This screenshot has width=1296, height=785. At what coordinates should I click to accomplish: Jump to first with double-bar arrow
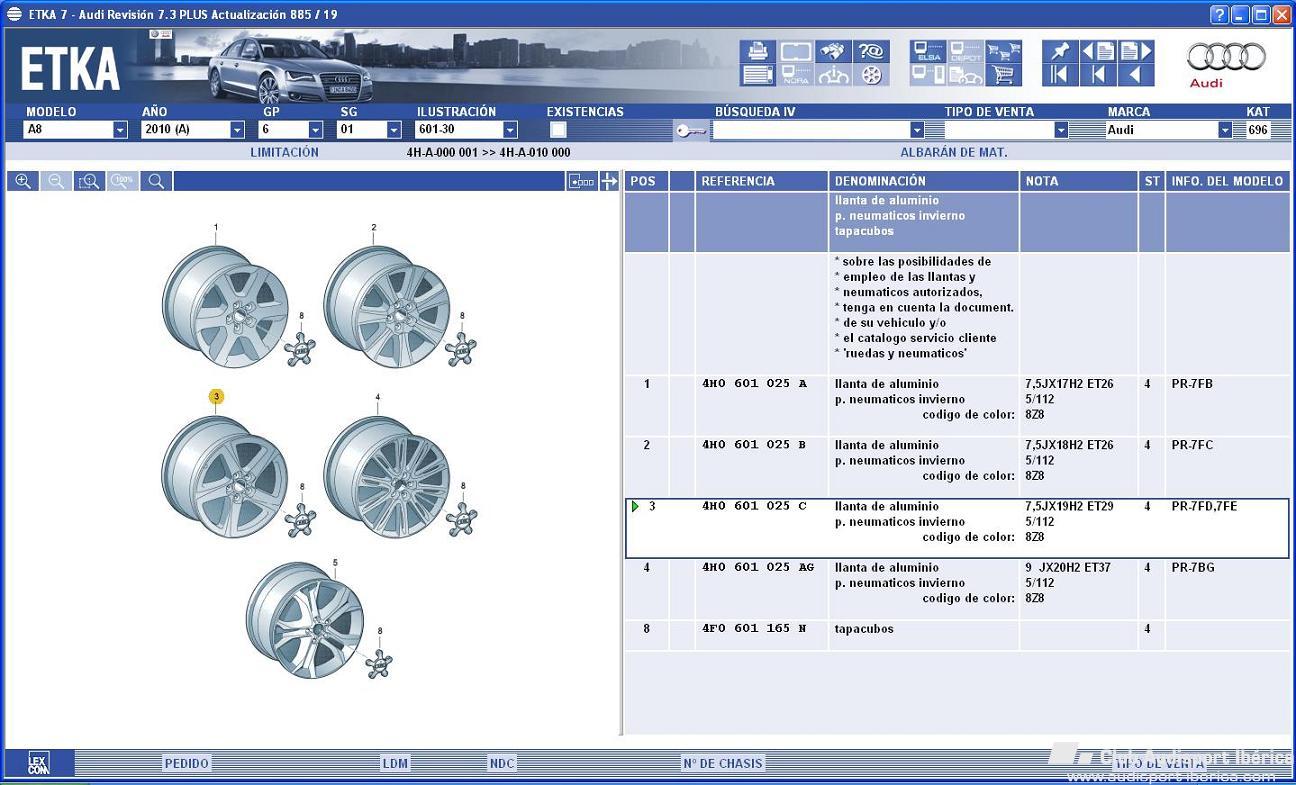pos(1060,75)
